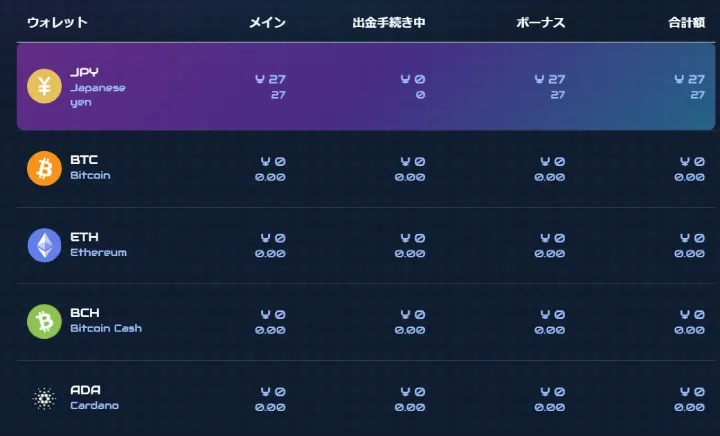This screenshot has width=720, height=436.
Task: Click the 出金手続き中 column header
Action: pyautogui.click(x=388, y=22)
